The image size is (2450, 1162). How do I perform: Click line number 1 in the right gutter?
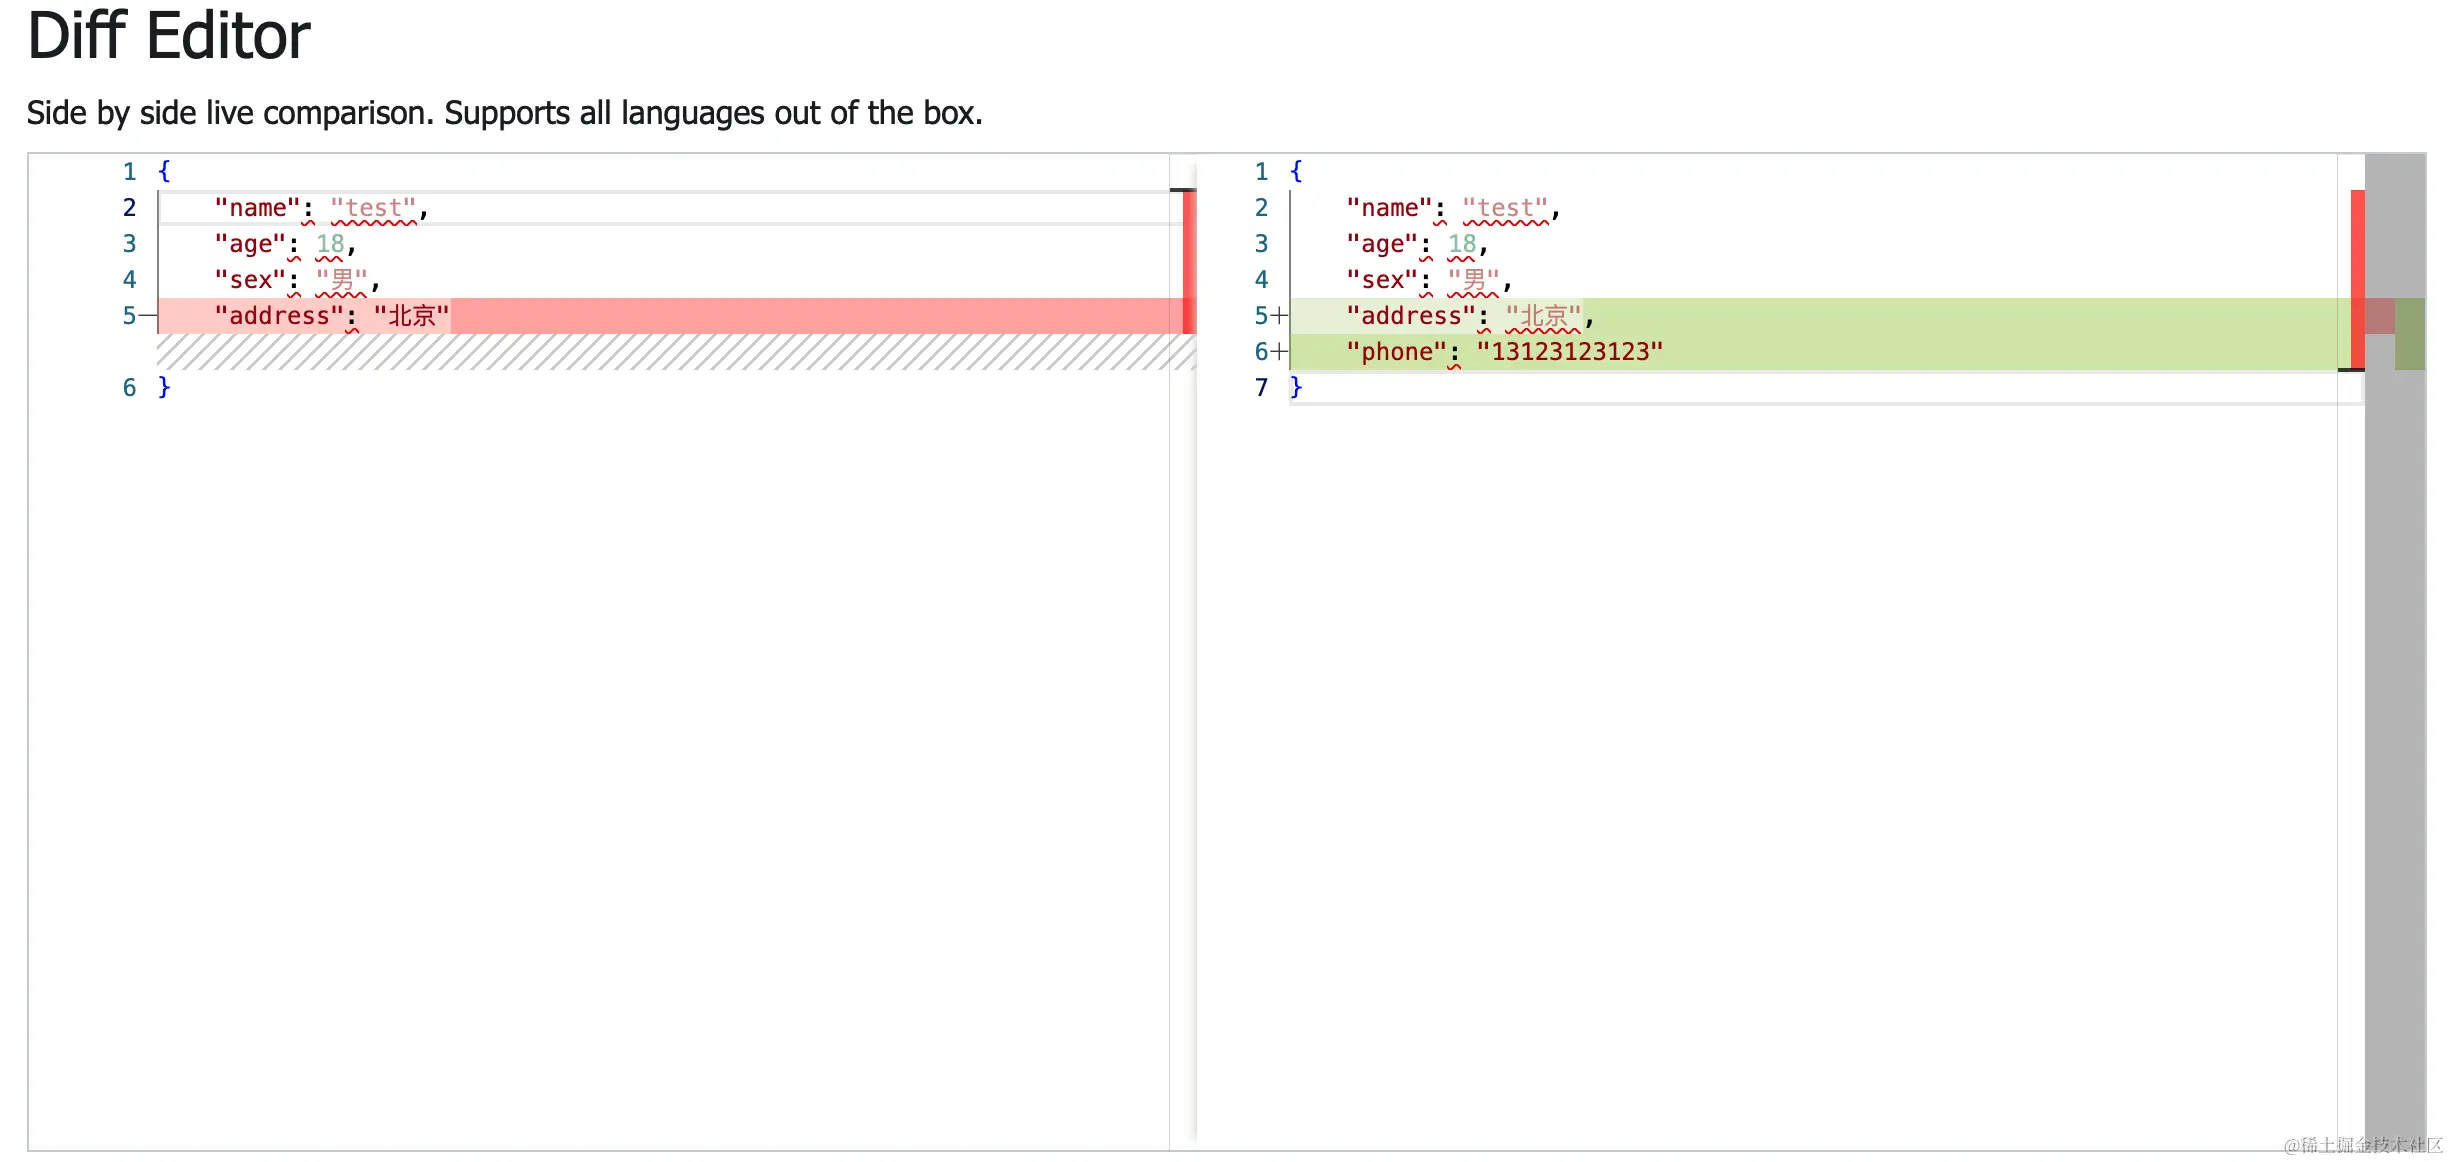pos(1262,171)
